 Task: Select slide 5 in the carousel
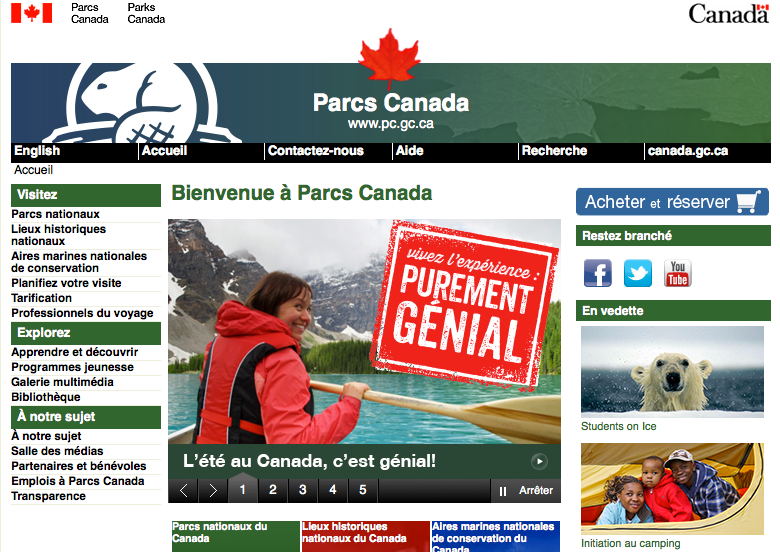363,490
